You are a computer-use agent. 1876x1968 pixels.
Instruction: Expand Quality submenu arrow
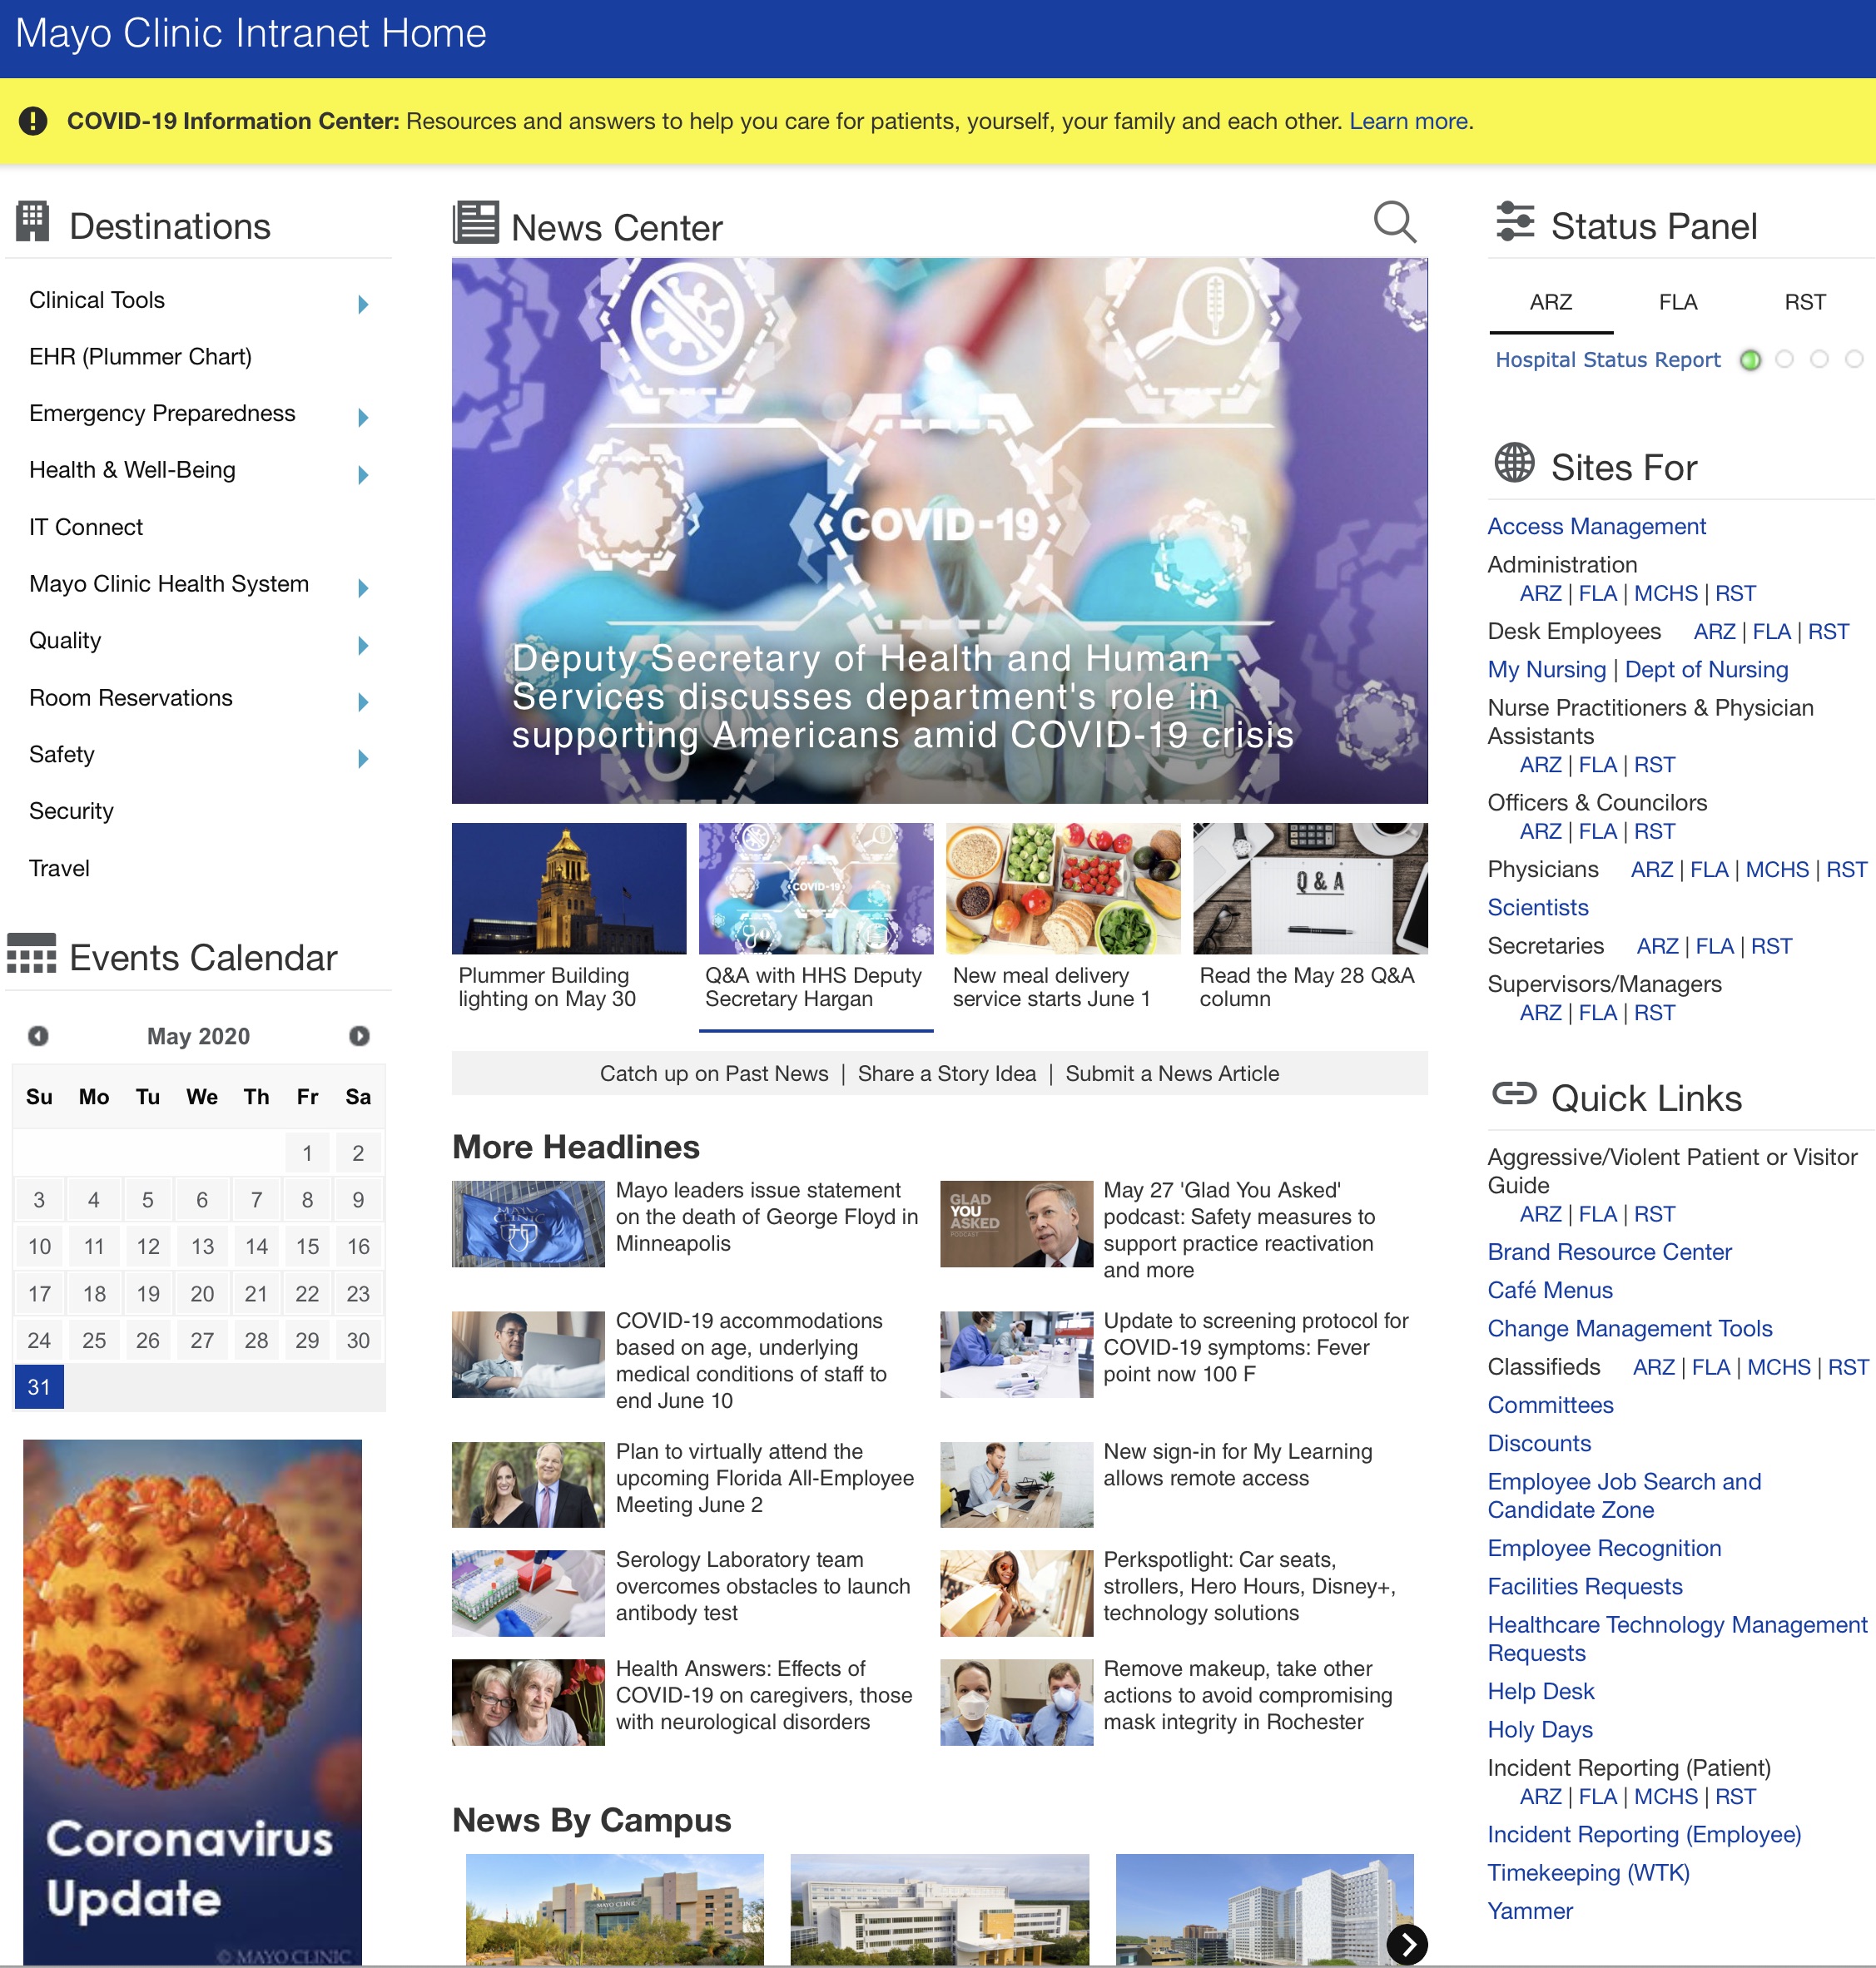(363, 645)
